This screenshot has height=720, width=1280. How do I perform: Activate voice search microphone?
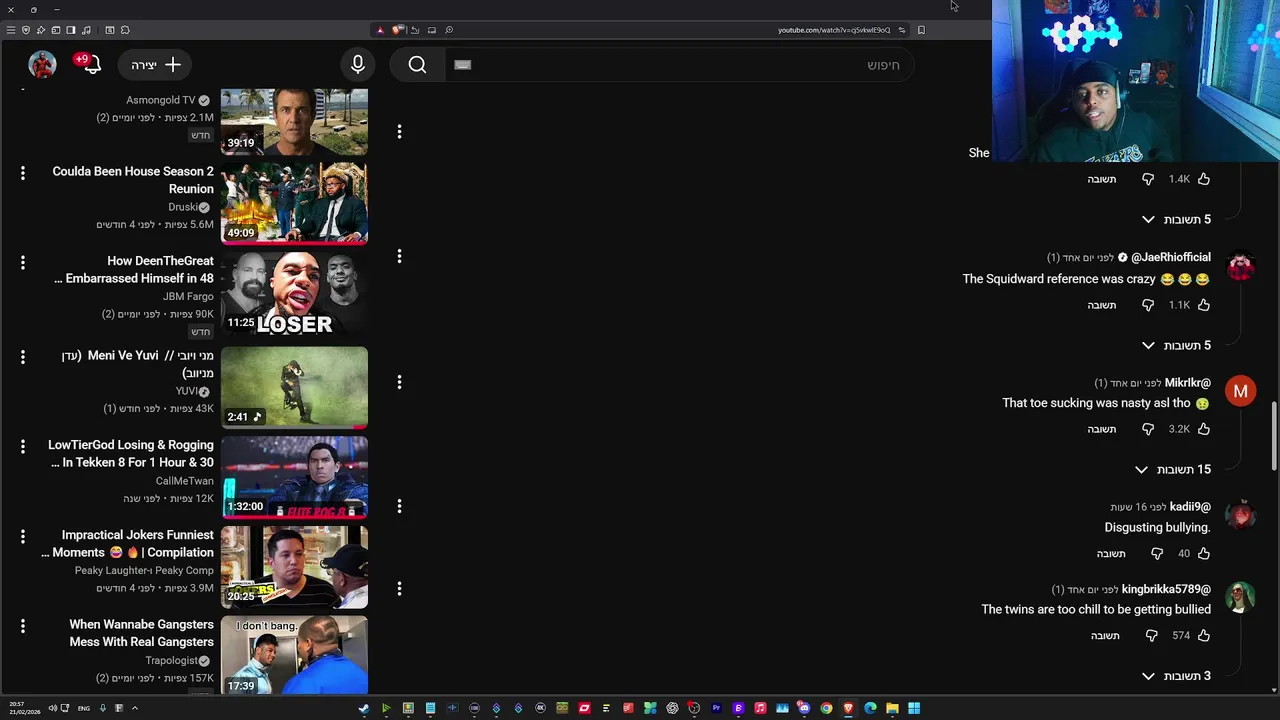pyautogui.click(x=358, y=65)
